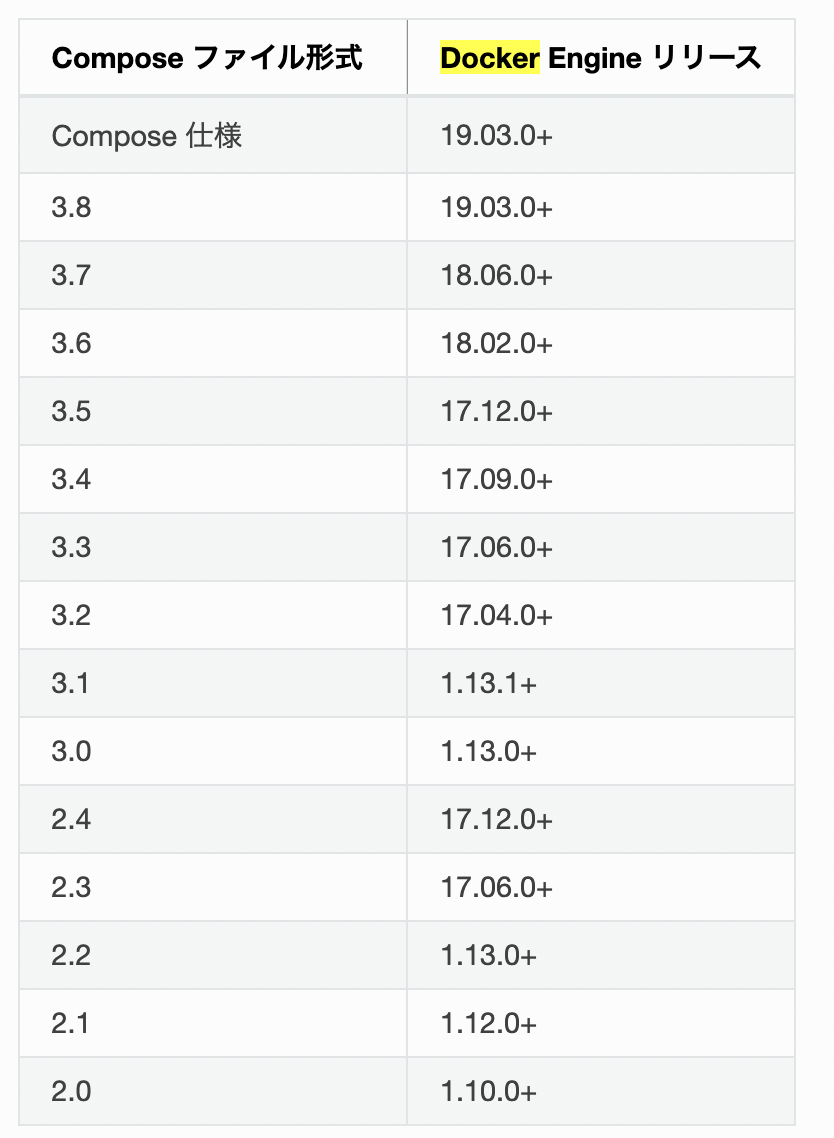834x1138 pixels.
Task: Select the 3.7 format version cell
Action: 72,276
